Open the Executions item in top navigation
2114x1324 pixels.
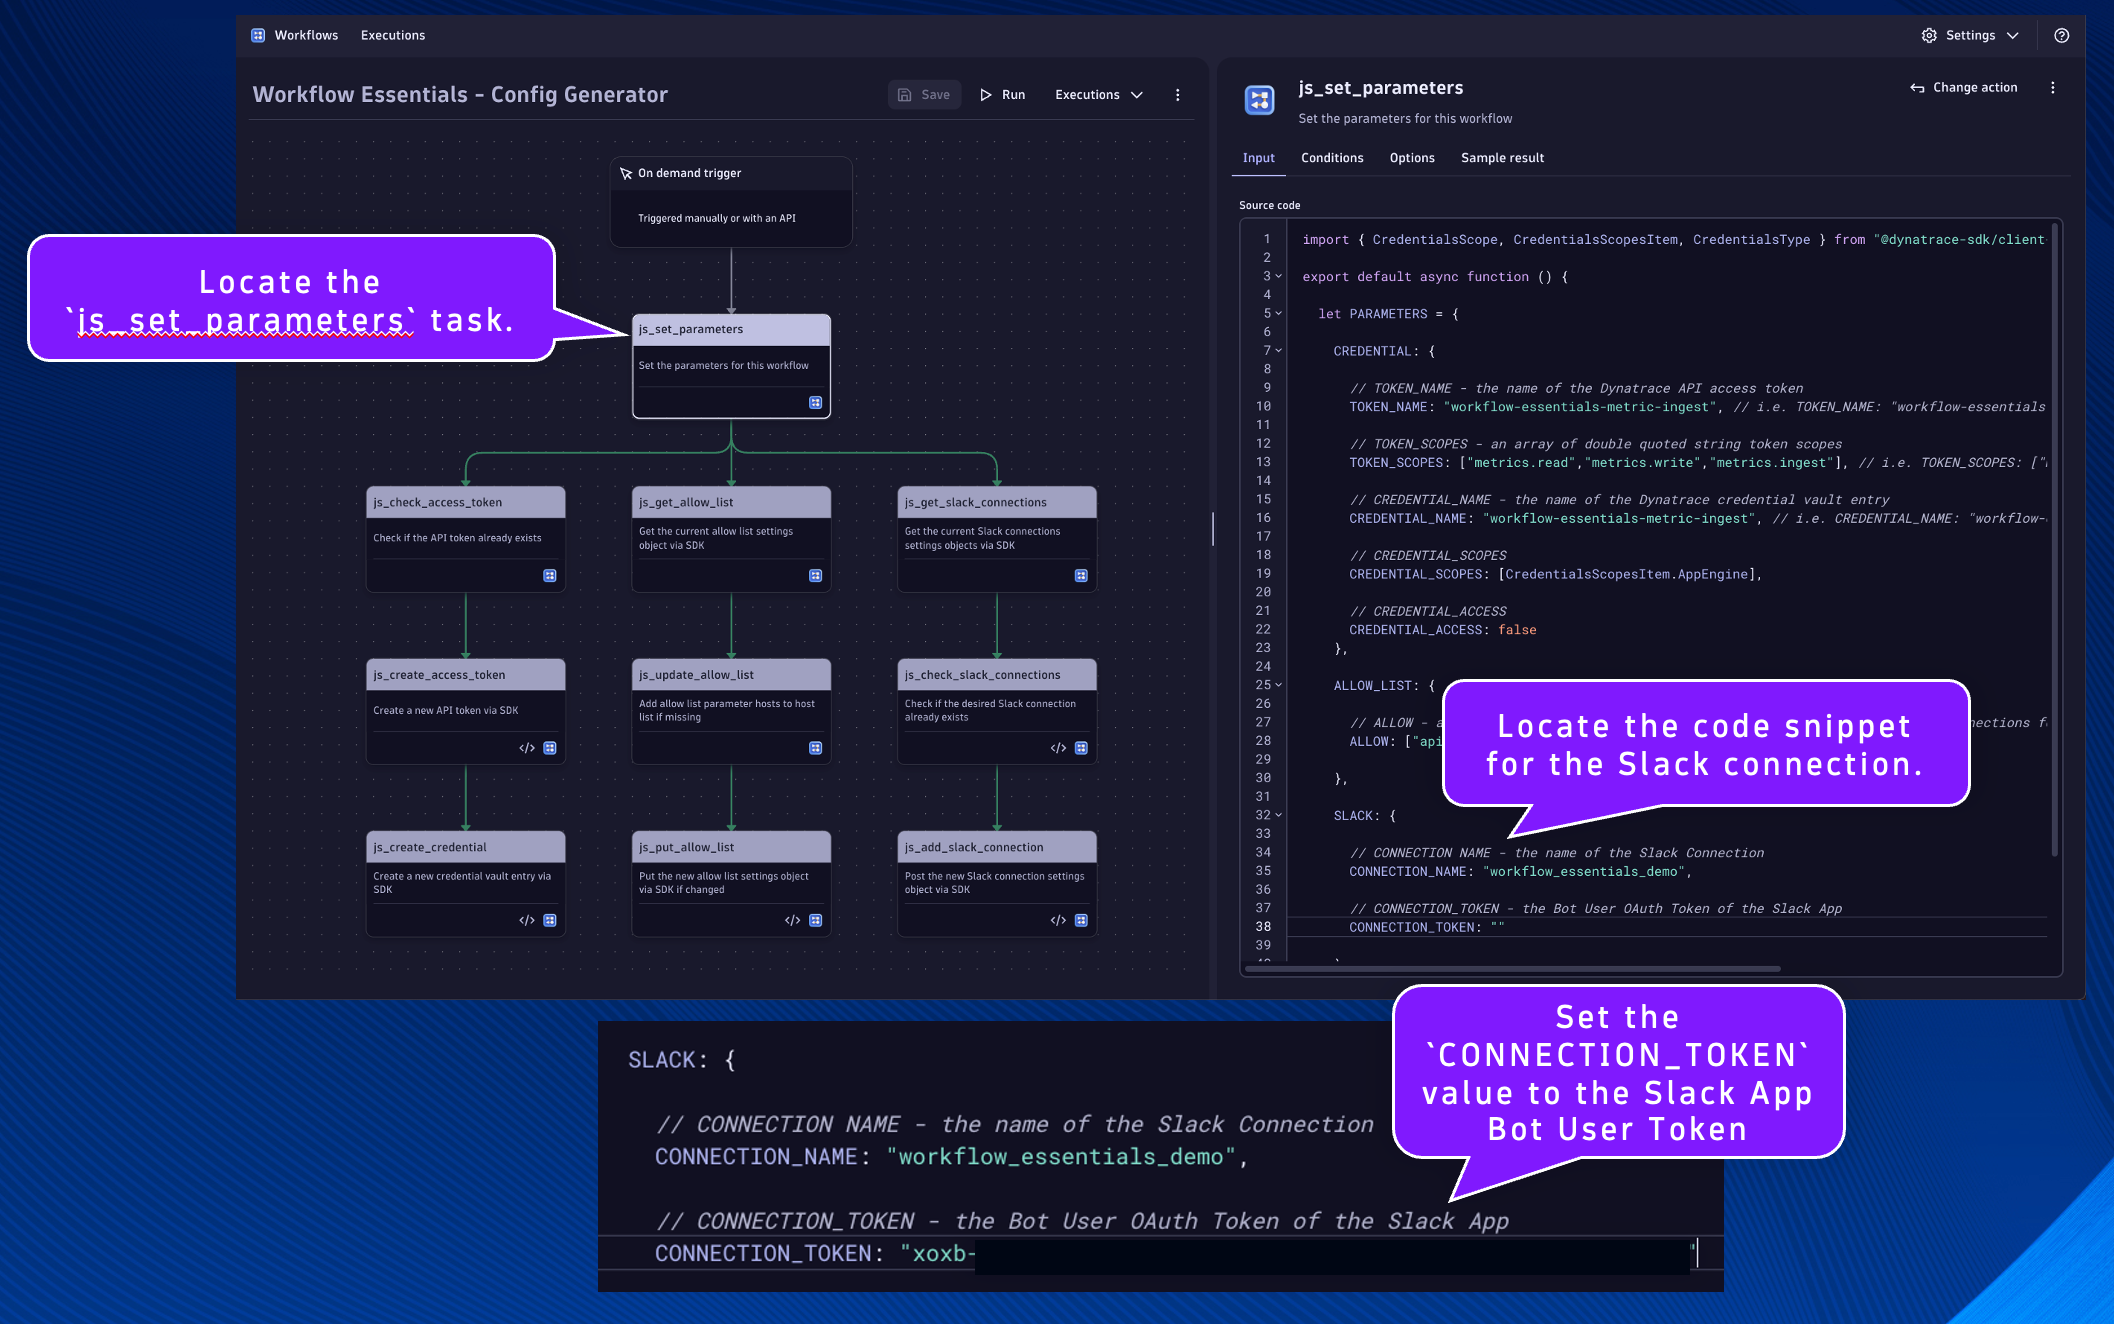coord(393,35)
